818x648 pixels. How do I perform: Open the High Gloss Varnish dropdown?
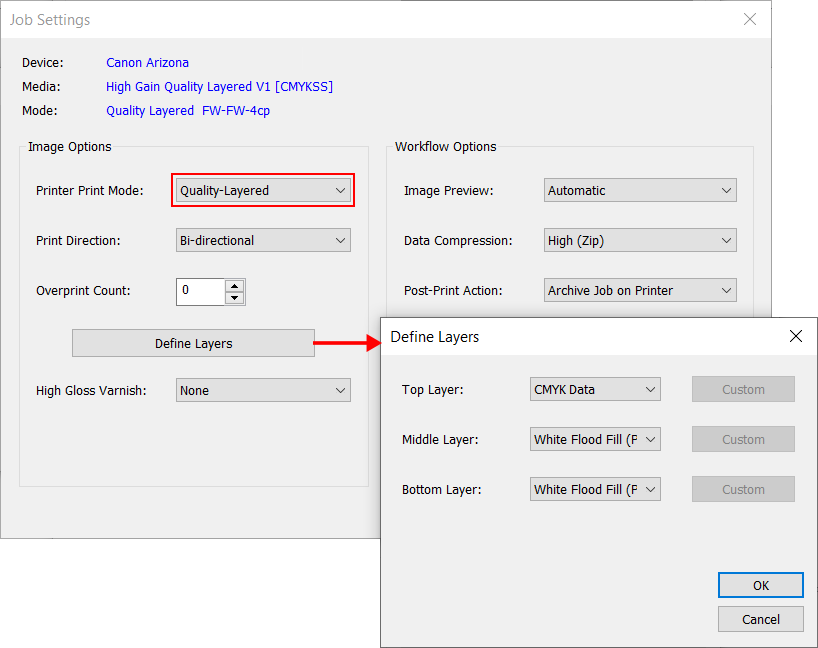pyautogui.click(x=263, y=390)
